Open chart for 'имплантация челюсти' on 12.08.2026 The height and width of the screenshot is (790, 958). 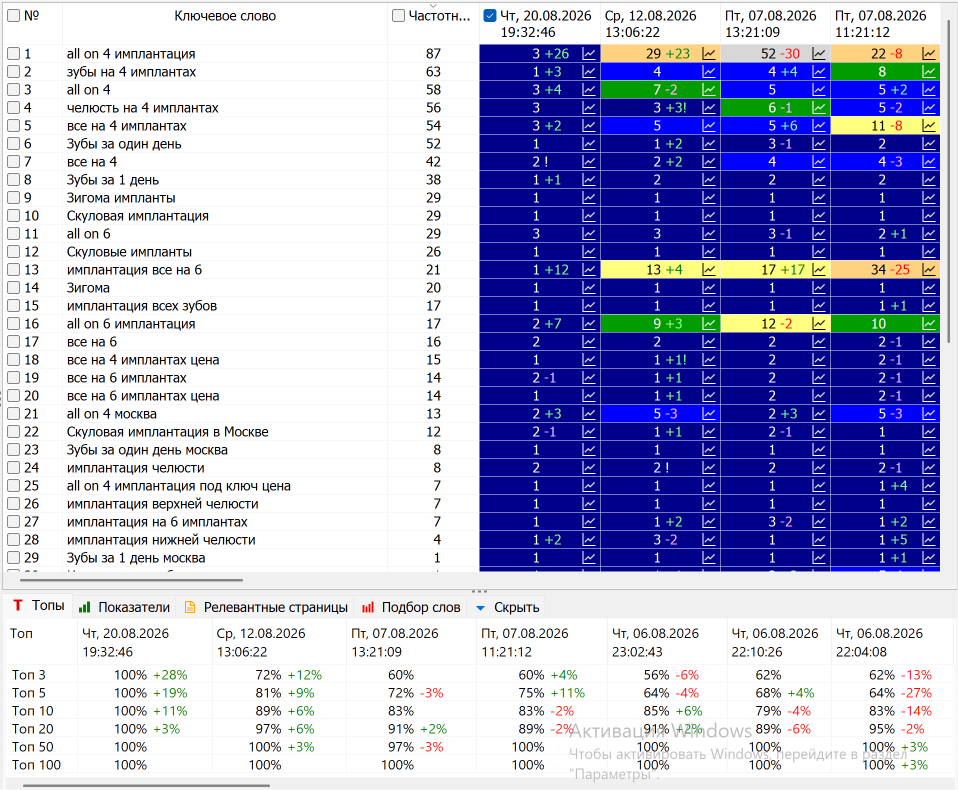click(x=709, y=468)
